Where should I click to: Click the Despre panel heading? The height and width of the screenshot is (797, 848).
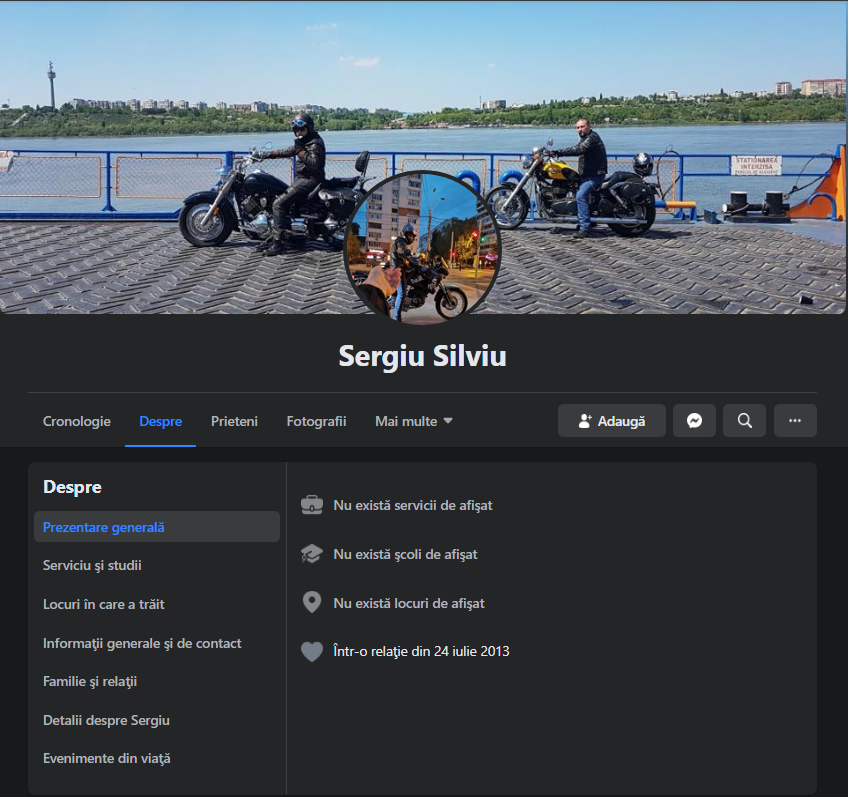click(x=72, y=487)
